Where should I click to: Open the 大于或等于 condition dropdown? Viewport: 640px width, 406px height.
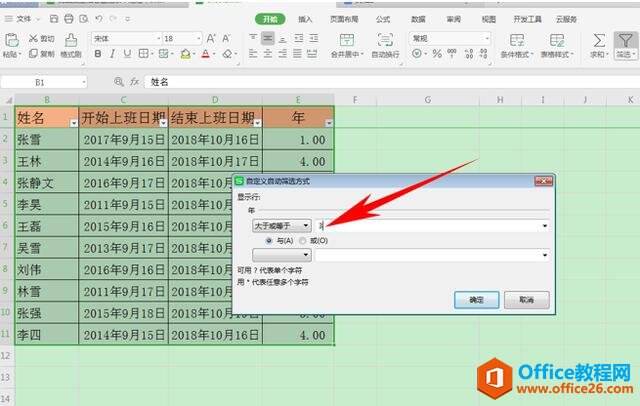coord(280,227)
